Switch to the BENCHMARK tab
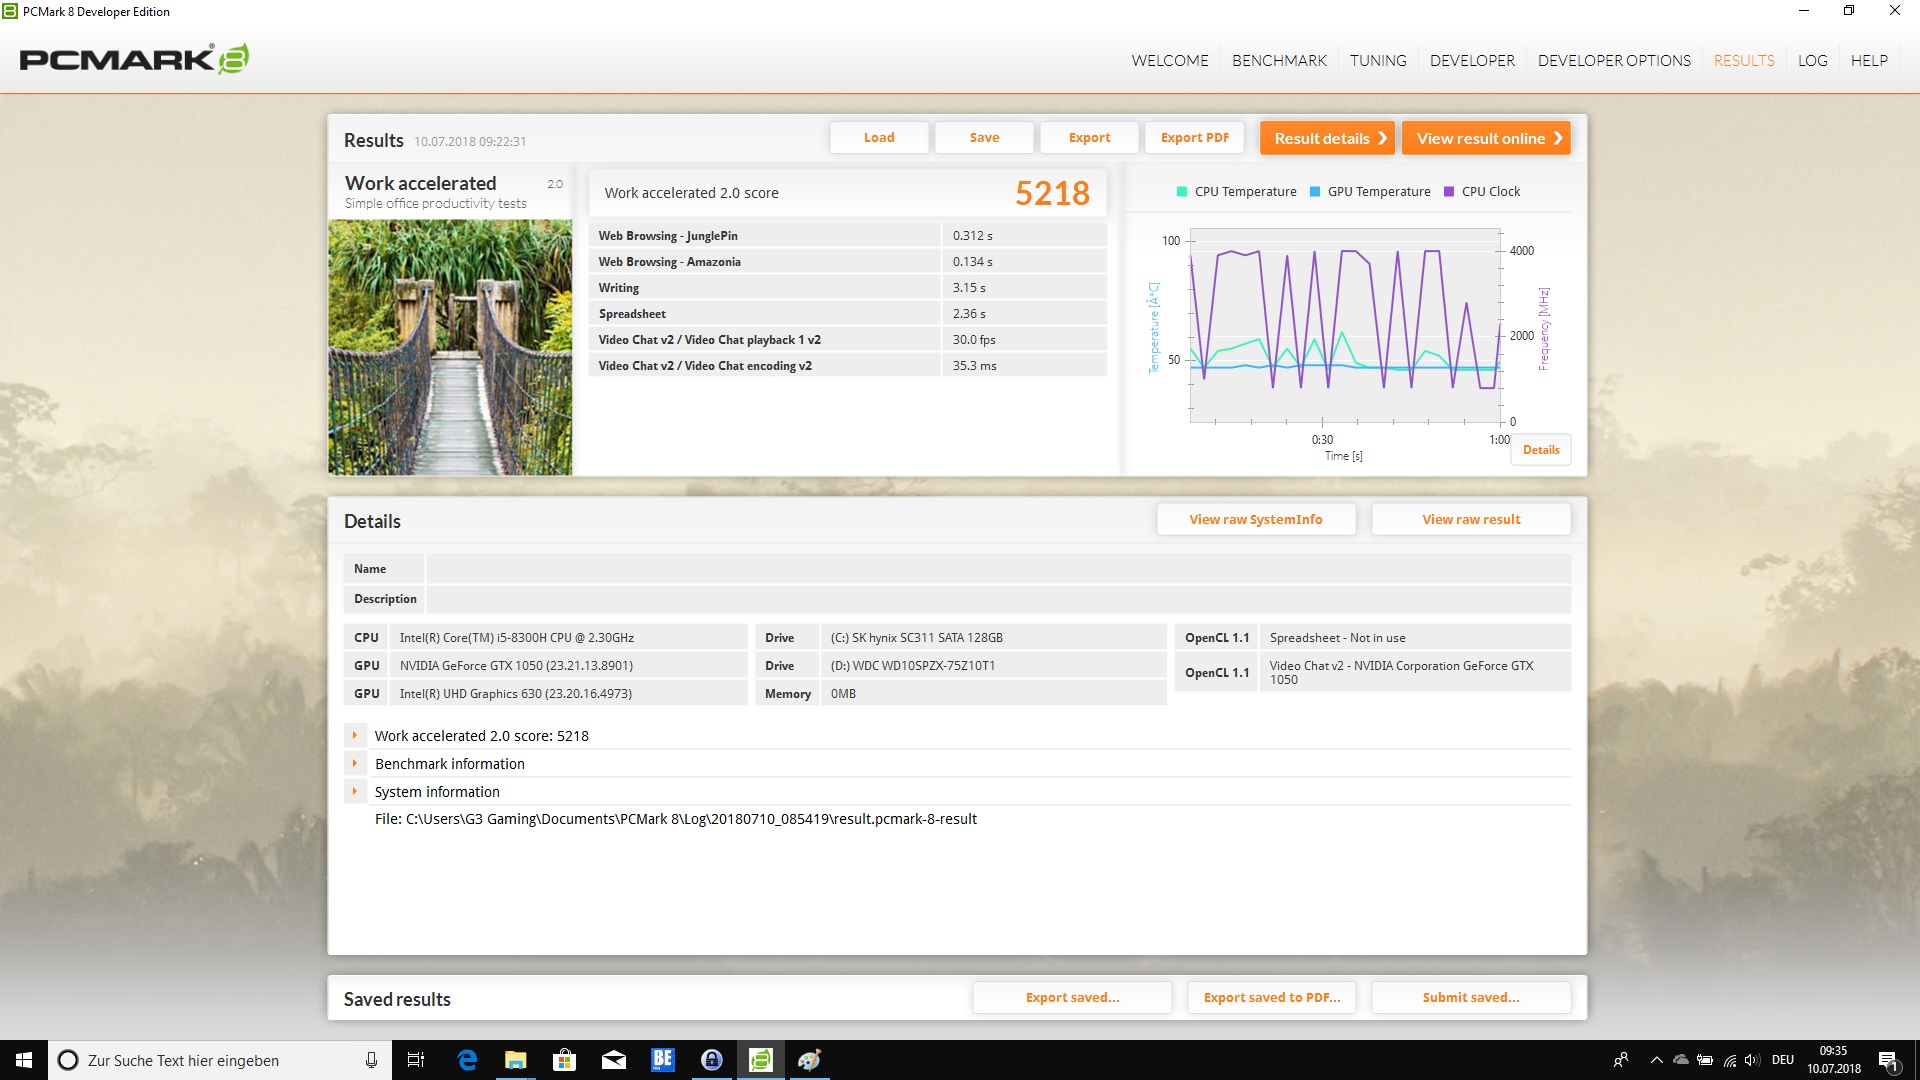 pyautogui.click(x=1279, y=60)
